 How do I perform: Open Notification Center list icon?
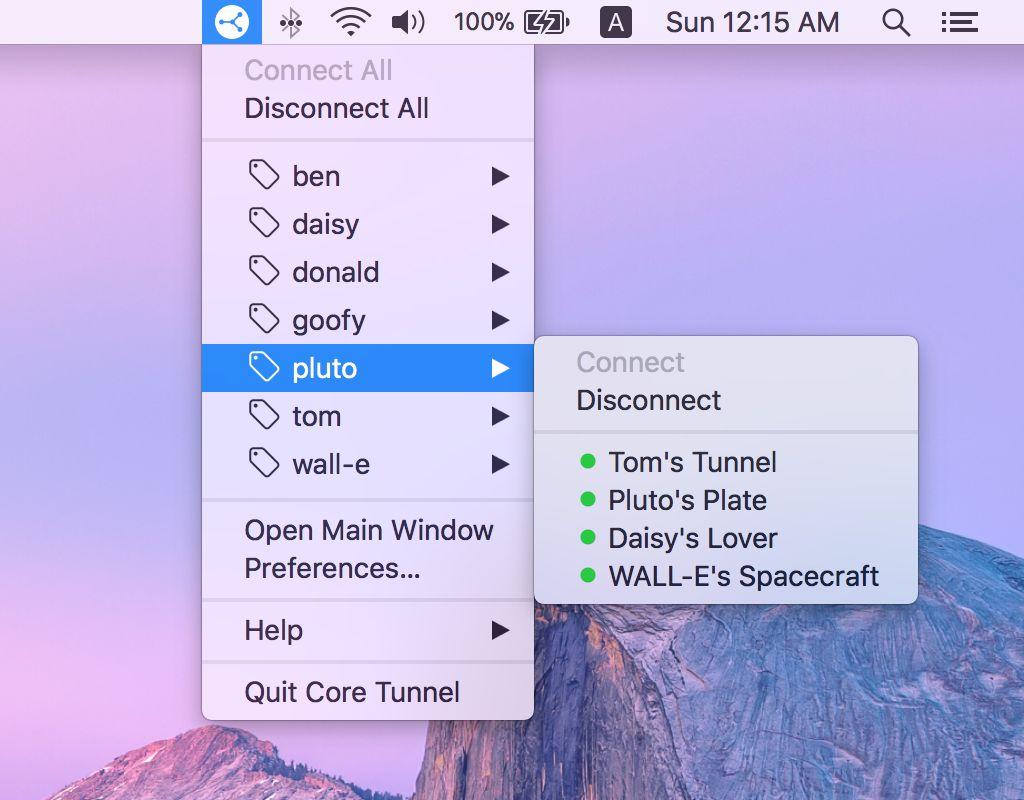point(959,23)
